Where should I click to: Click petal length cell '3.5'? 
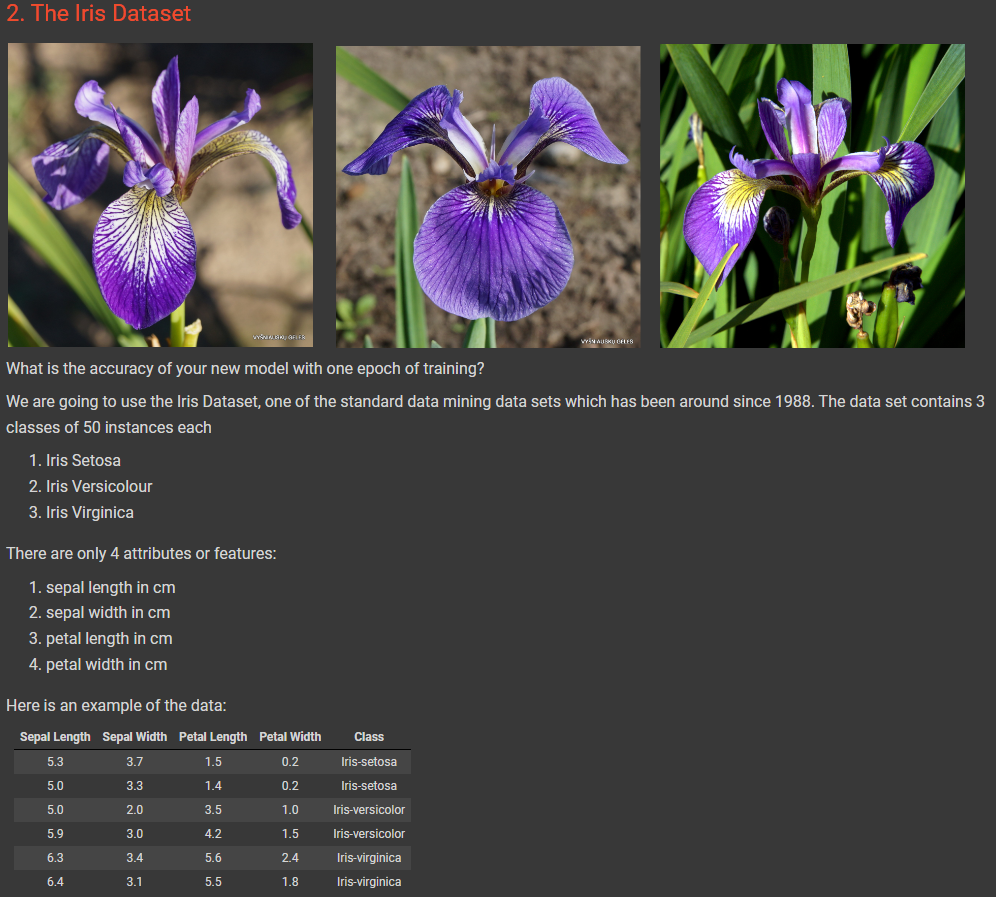point(213,810)
